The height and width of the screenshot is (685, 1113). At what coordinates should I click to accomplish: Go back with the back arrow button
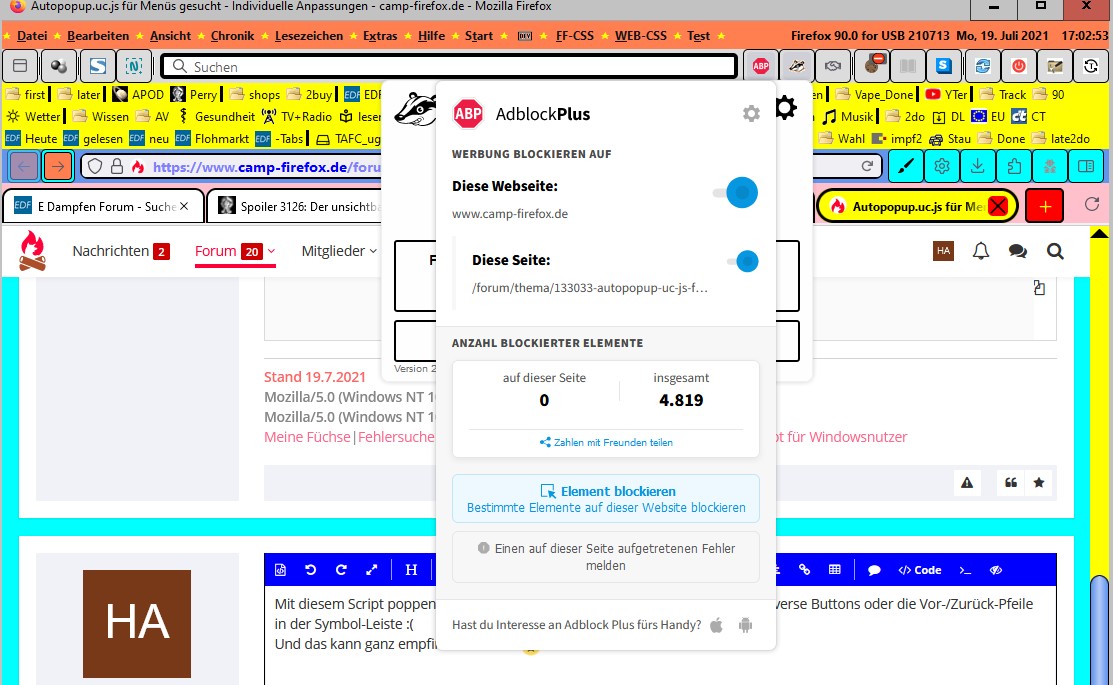coord(23,167)
